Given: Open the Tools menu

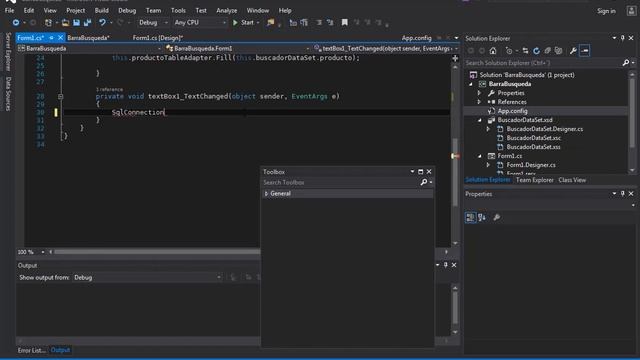Looking at the screenshot, I should [x=178, y=11].
